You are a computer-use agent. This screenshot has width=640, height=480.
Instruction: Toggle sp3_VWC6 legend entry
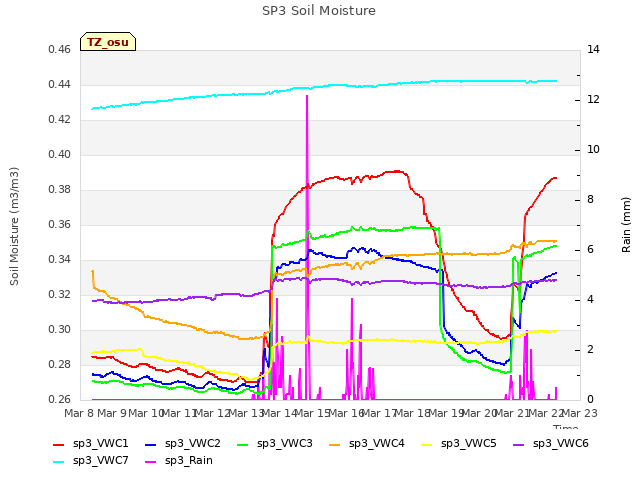551,444
